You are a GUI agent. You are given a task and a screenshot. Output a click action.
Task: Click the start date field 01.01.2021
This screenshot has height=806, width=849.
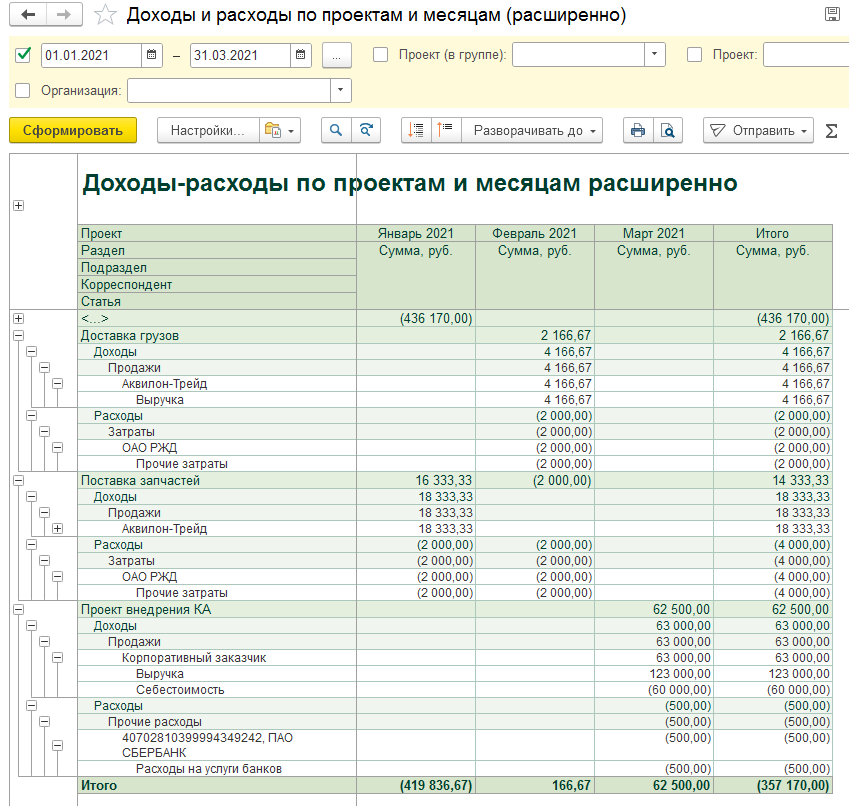click(x=91, y=55)
